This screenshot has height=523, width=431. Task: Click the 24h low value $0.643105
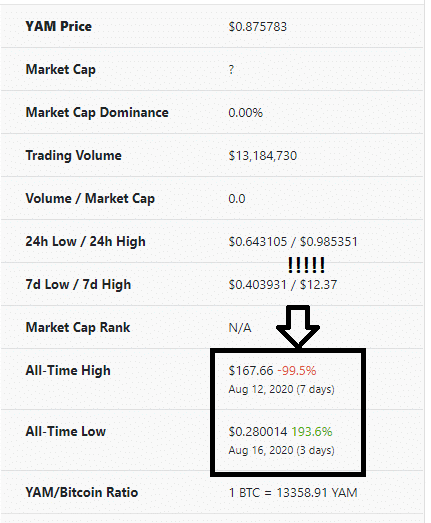[x=258, y=241]
